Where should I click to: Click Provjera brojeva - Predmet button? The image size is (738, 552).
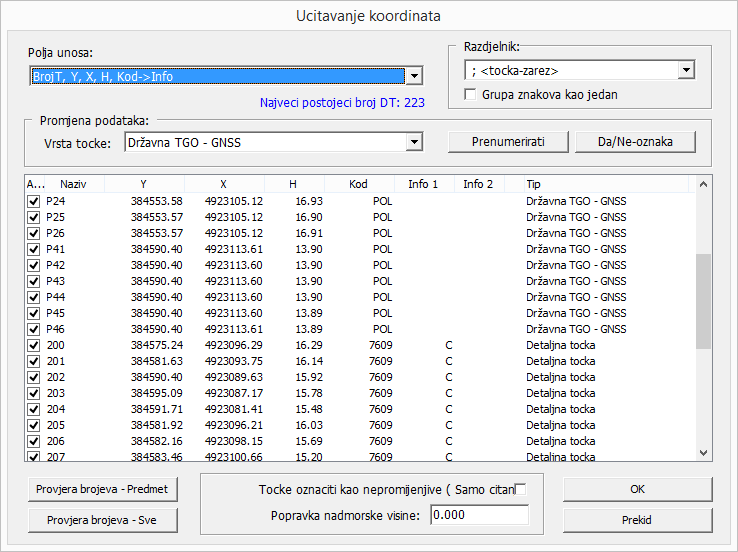[103, 489]
